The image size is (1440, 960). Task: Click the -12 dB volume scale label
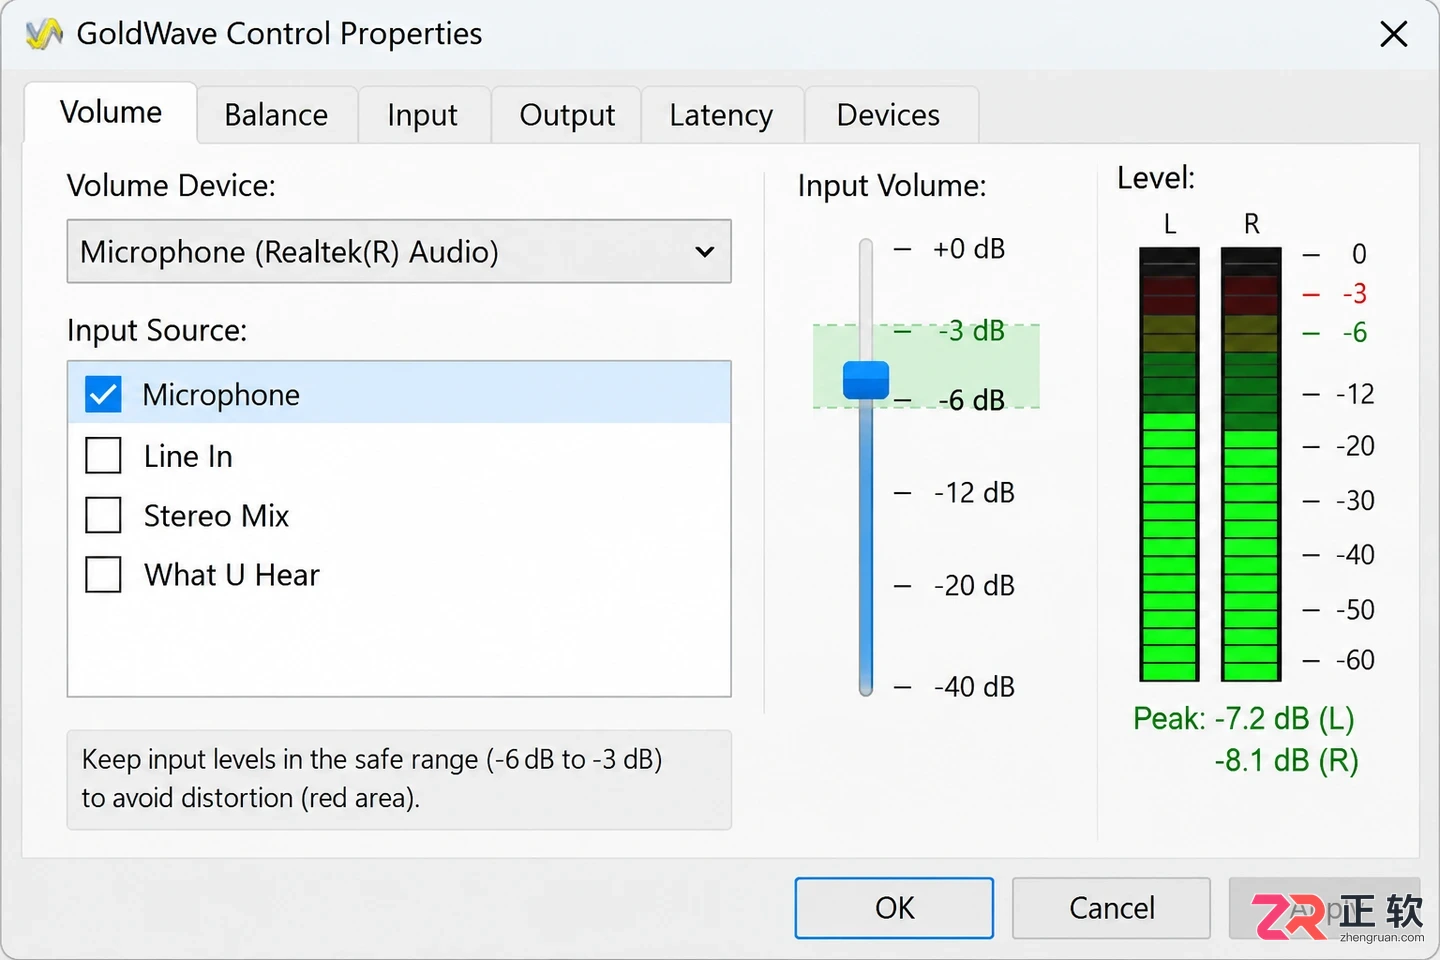[974, 492]
